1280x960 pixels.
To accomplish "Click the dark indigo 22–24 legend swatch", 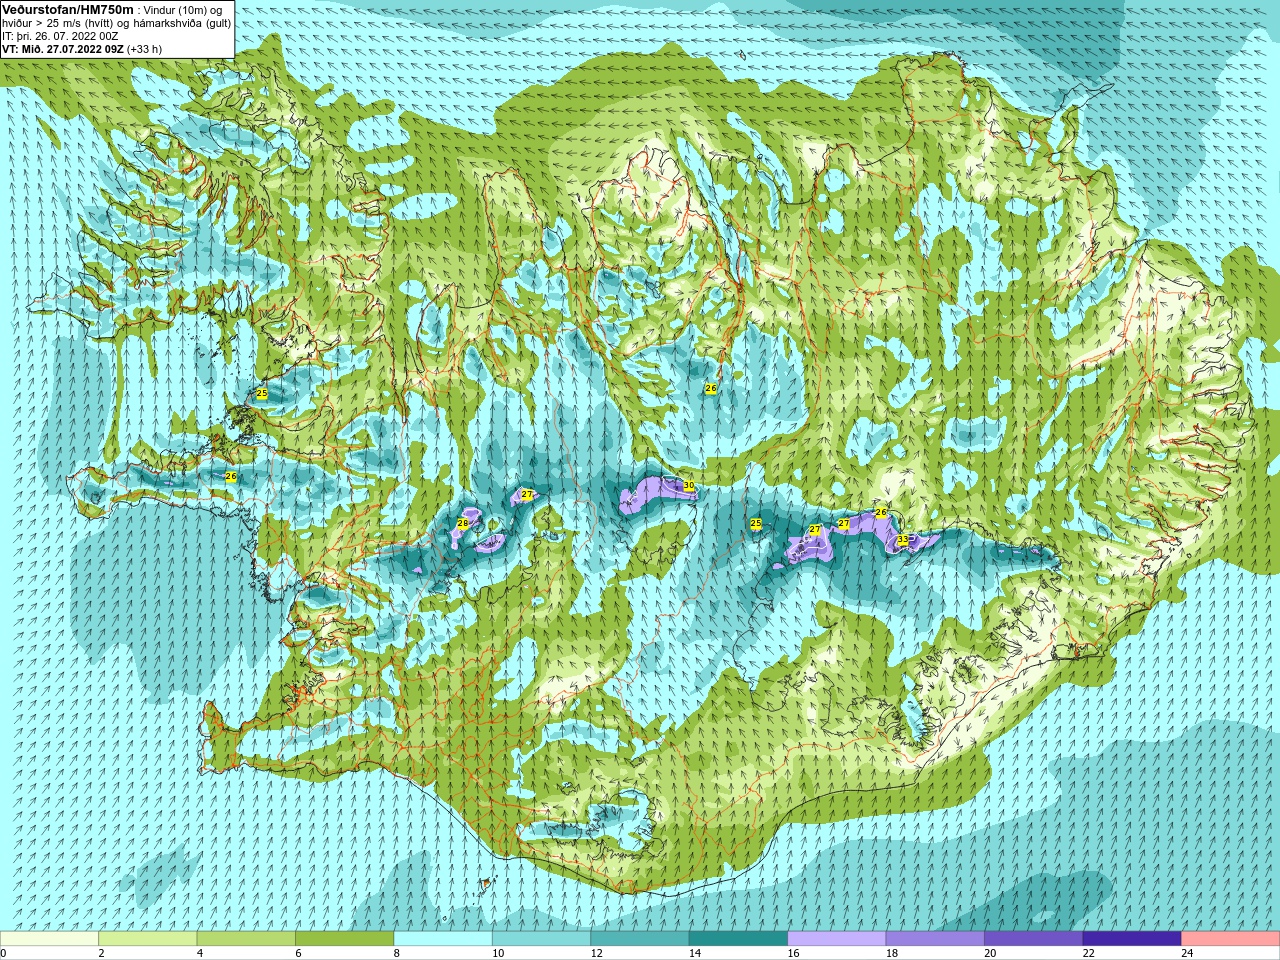I will [1132, 938].
